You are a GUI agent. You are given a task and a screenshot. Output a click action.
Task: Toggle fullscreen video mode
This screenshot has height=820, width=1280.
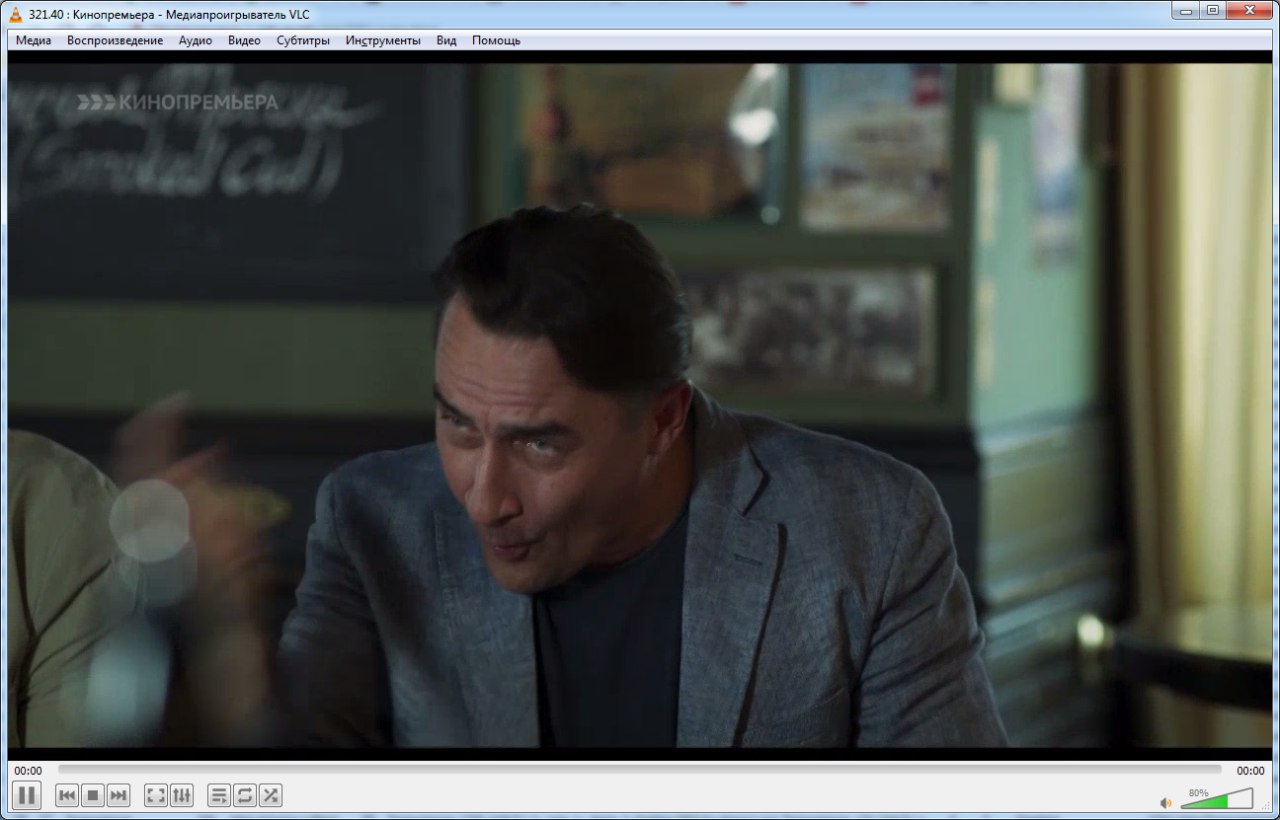[x=156, y=796]
